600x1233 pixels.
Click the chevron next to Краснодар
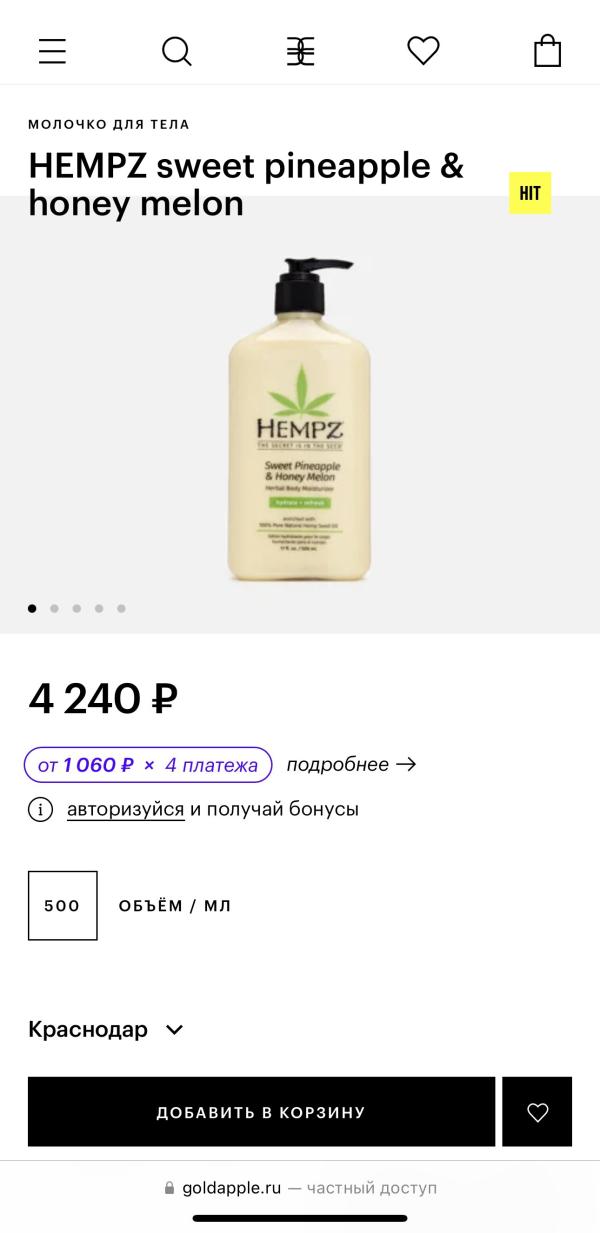pyautogui.click(x=174, y=1029)
